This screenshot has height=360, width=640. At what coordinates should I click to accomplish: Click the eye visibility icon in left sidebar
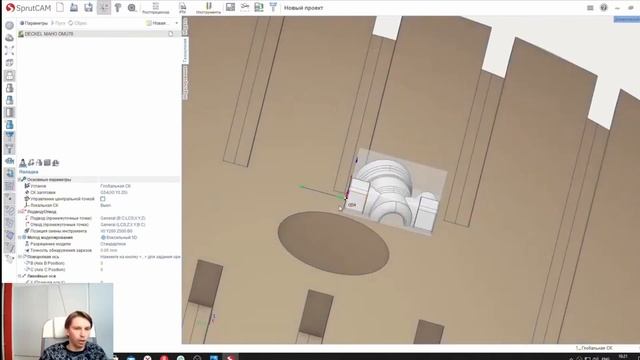[x=9, y=161]
